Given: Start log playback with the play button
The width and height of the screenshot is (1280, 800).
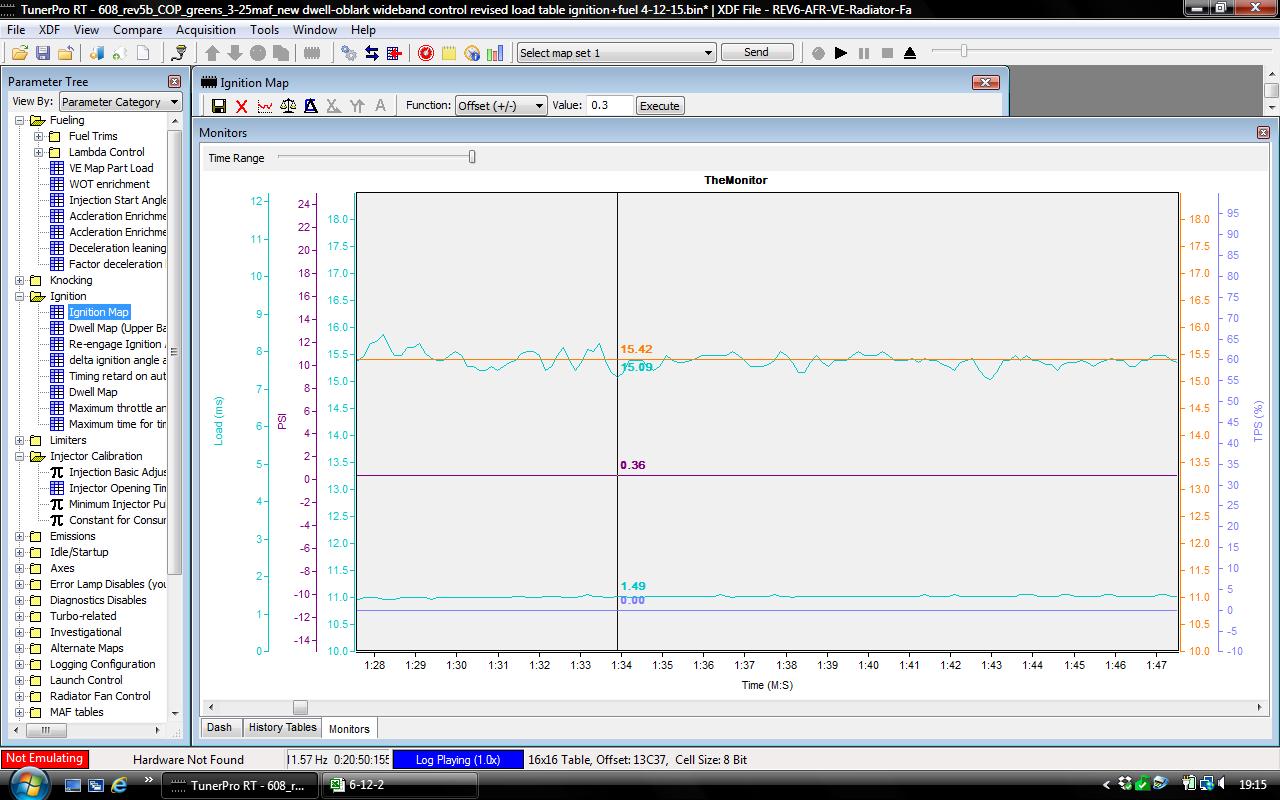Looking at the screenshot, I should tap(841, 53).
